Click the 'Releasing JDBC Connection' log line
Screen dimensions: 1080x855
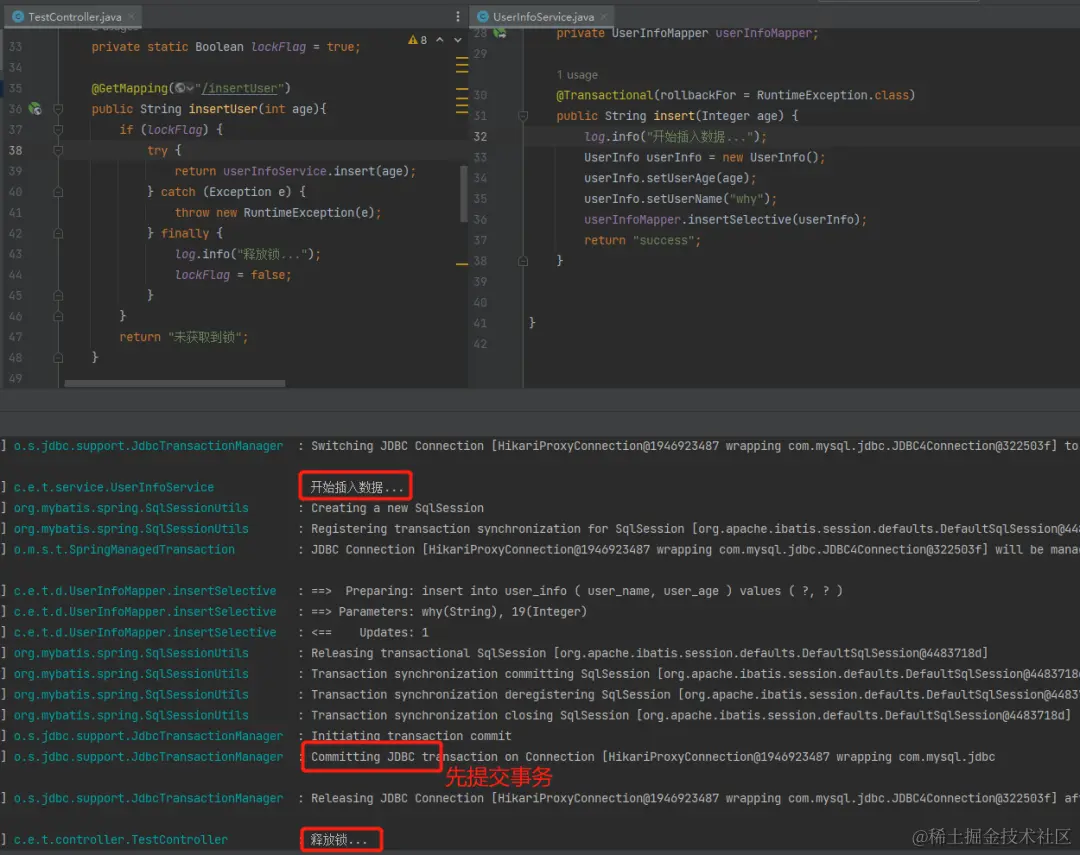(x=694, y=798)
